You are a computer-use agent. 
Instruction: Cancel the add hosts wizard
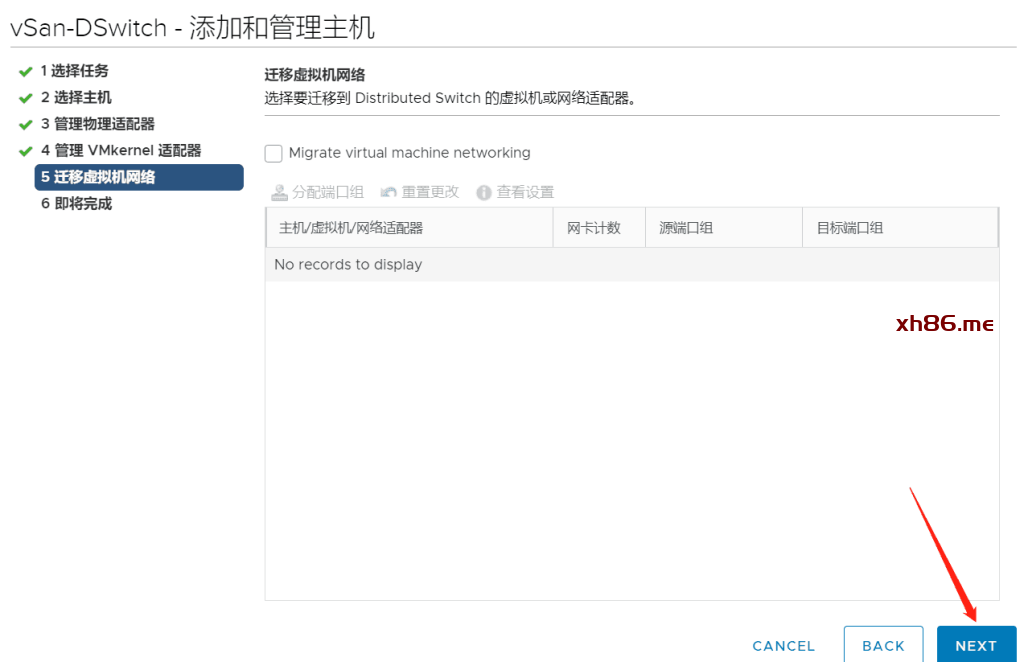click(783, 646)
